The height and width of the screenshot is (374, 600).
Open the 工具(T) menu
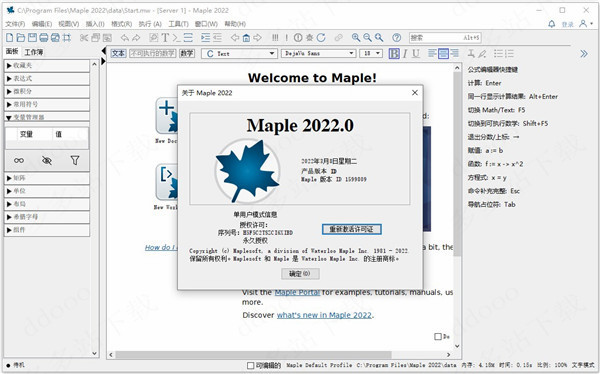point(178,24)
